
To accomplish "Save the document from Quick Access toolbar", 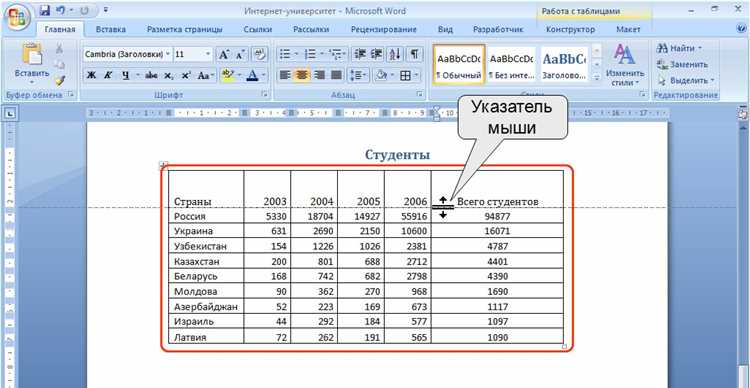I will click(44, 10).
